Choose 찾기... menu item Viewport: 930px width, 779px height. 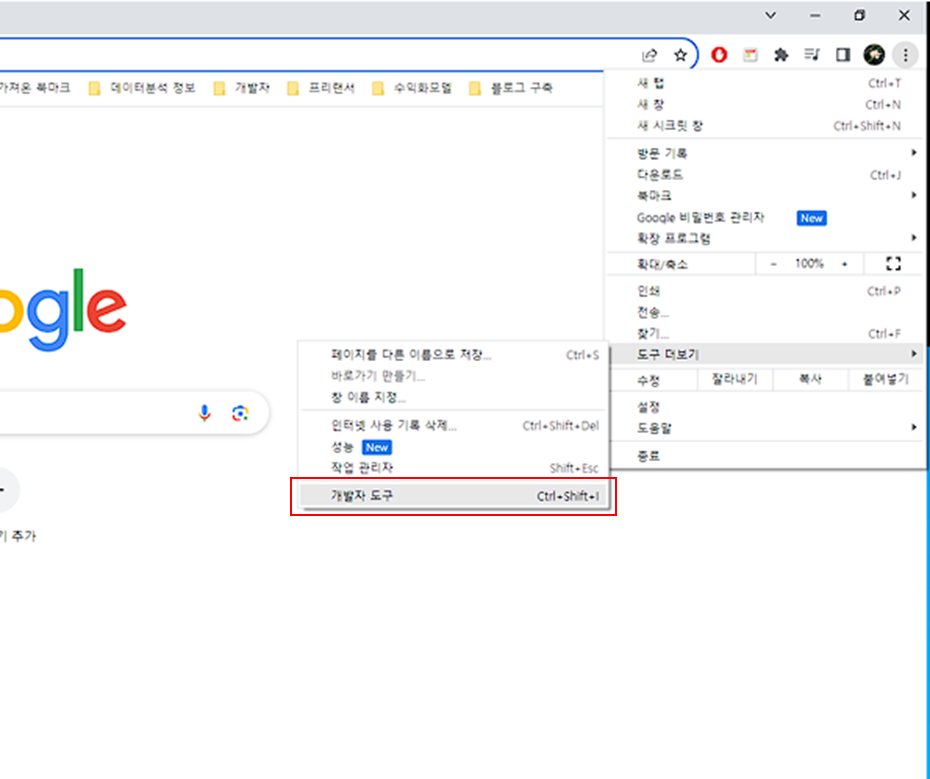(766, 333)
